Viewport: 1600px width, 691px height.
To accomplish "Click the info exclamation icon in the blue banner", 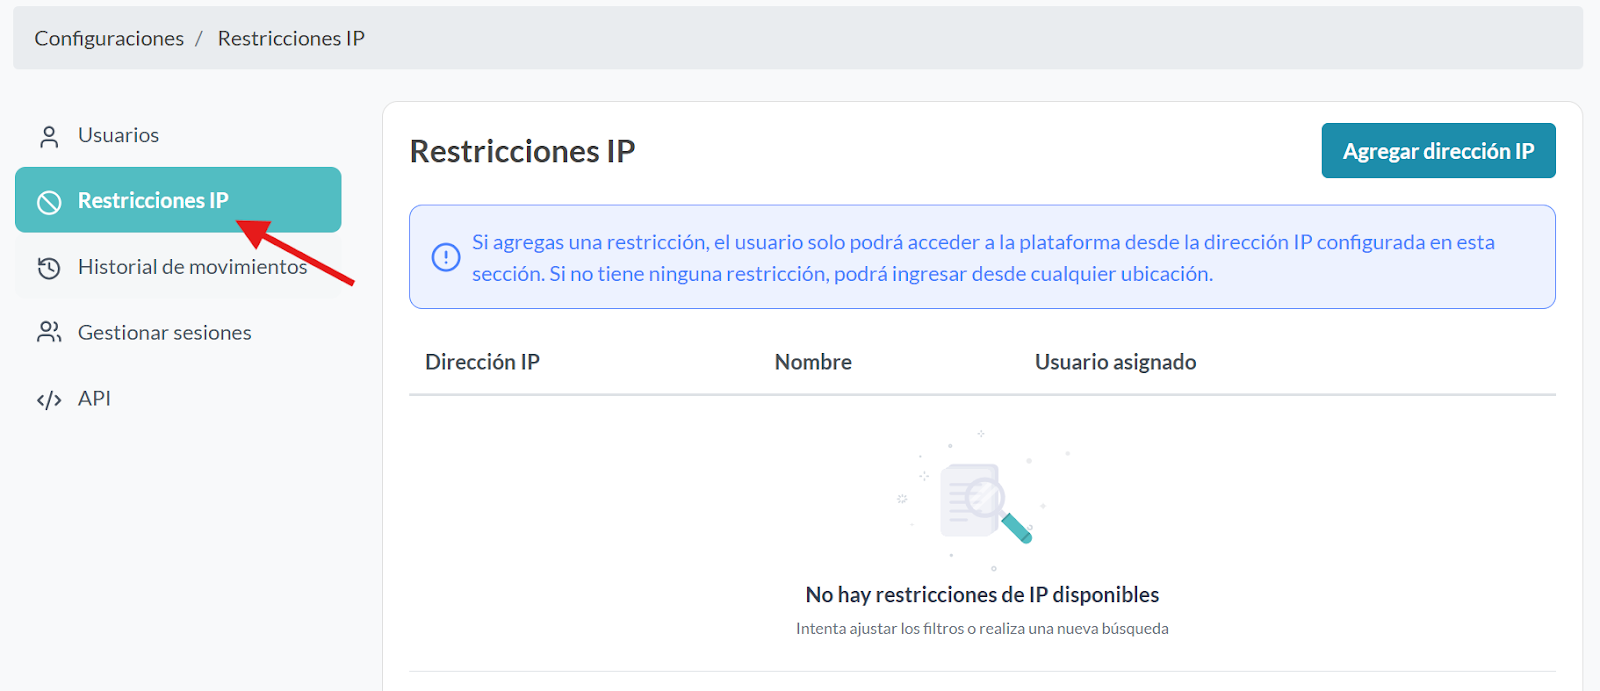I will (446, 257).
